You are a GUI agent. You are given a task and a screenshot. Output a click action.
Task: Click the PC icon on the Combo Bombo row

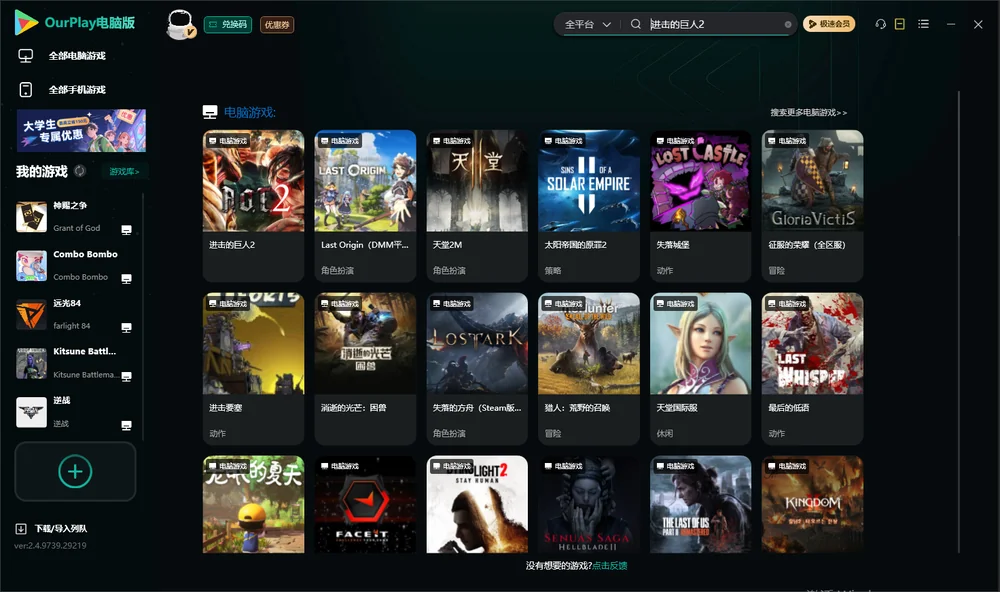(126, 279)
